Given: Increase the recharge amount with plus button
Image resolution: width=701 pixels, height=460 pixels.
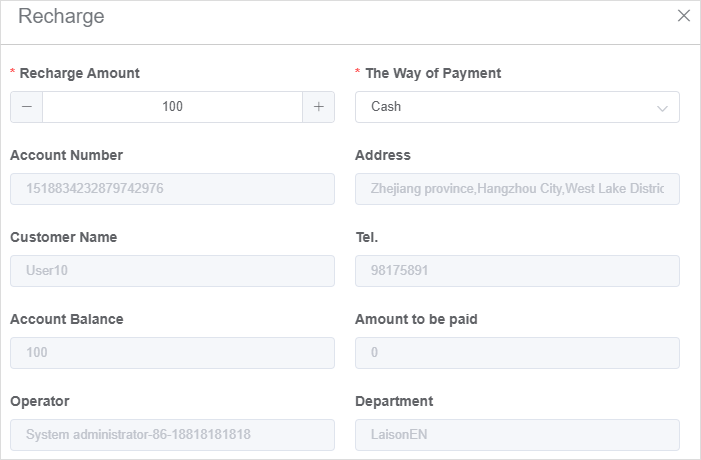Looking at the screenshot, I should tap(318, 107).
